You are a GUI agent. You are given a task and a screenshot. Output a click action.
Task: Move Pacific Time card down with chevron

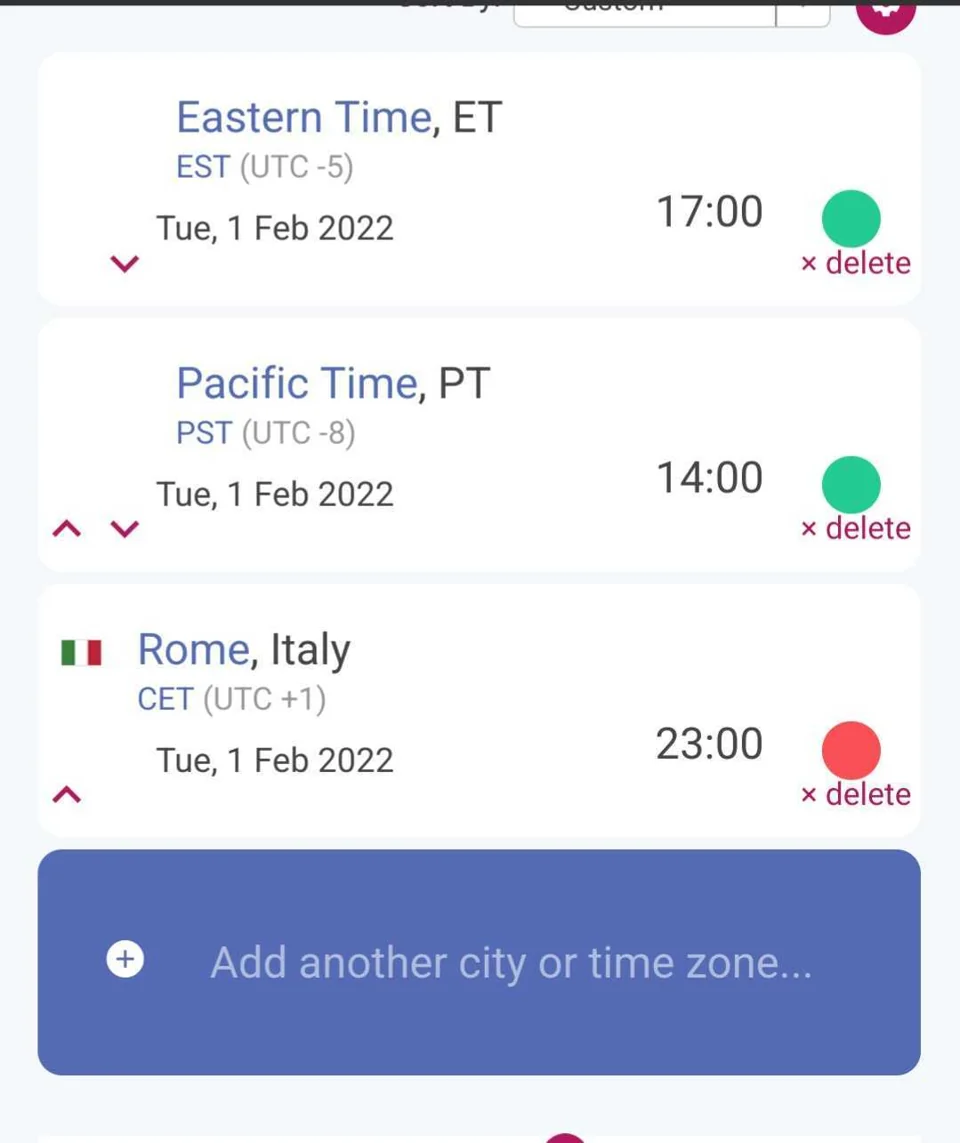[125, 528]
